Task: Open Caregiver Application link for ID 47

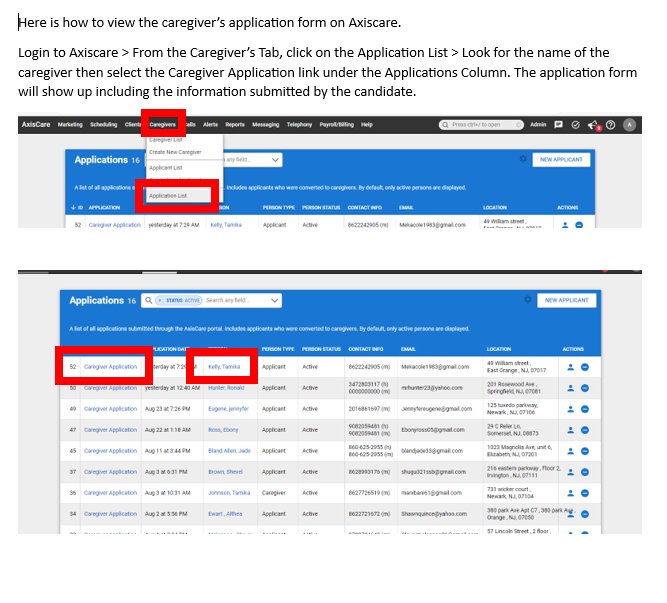Action: 111,430
